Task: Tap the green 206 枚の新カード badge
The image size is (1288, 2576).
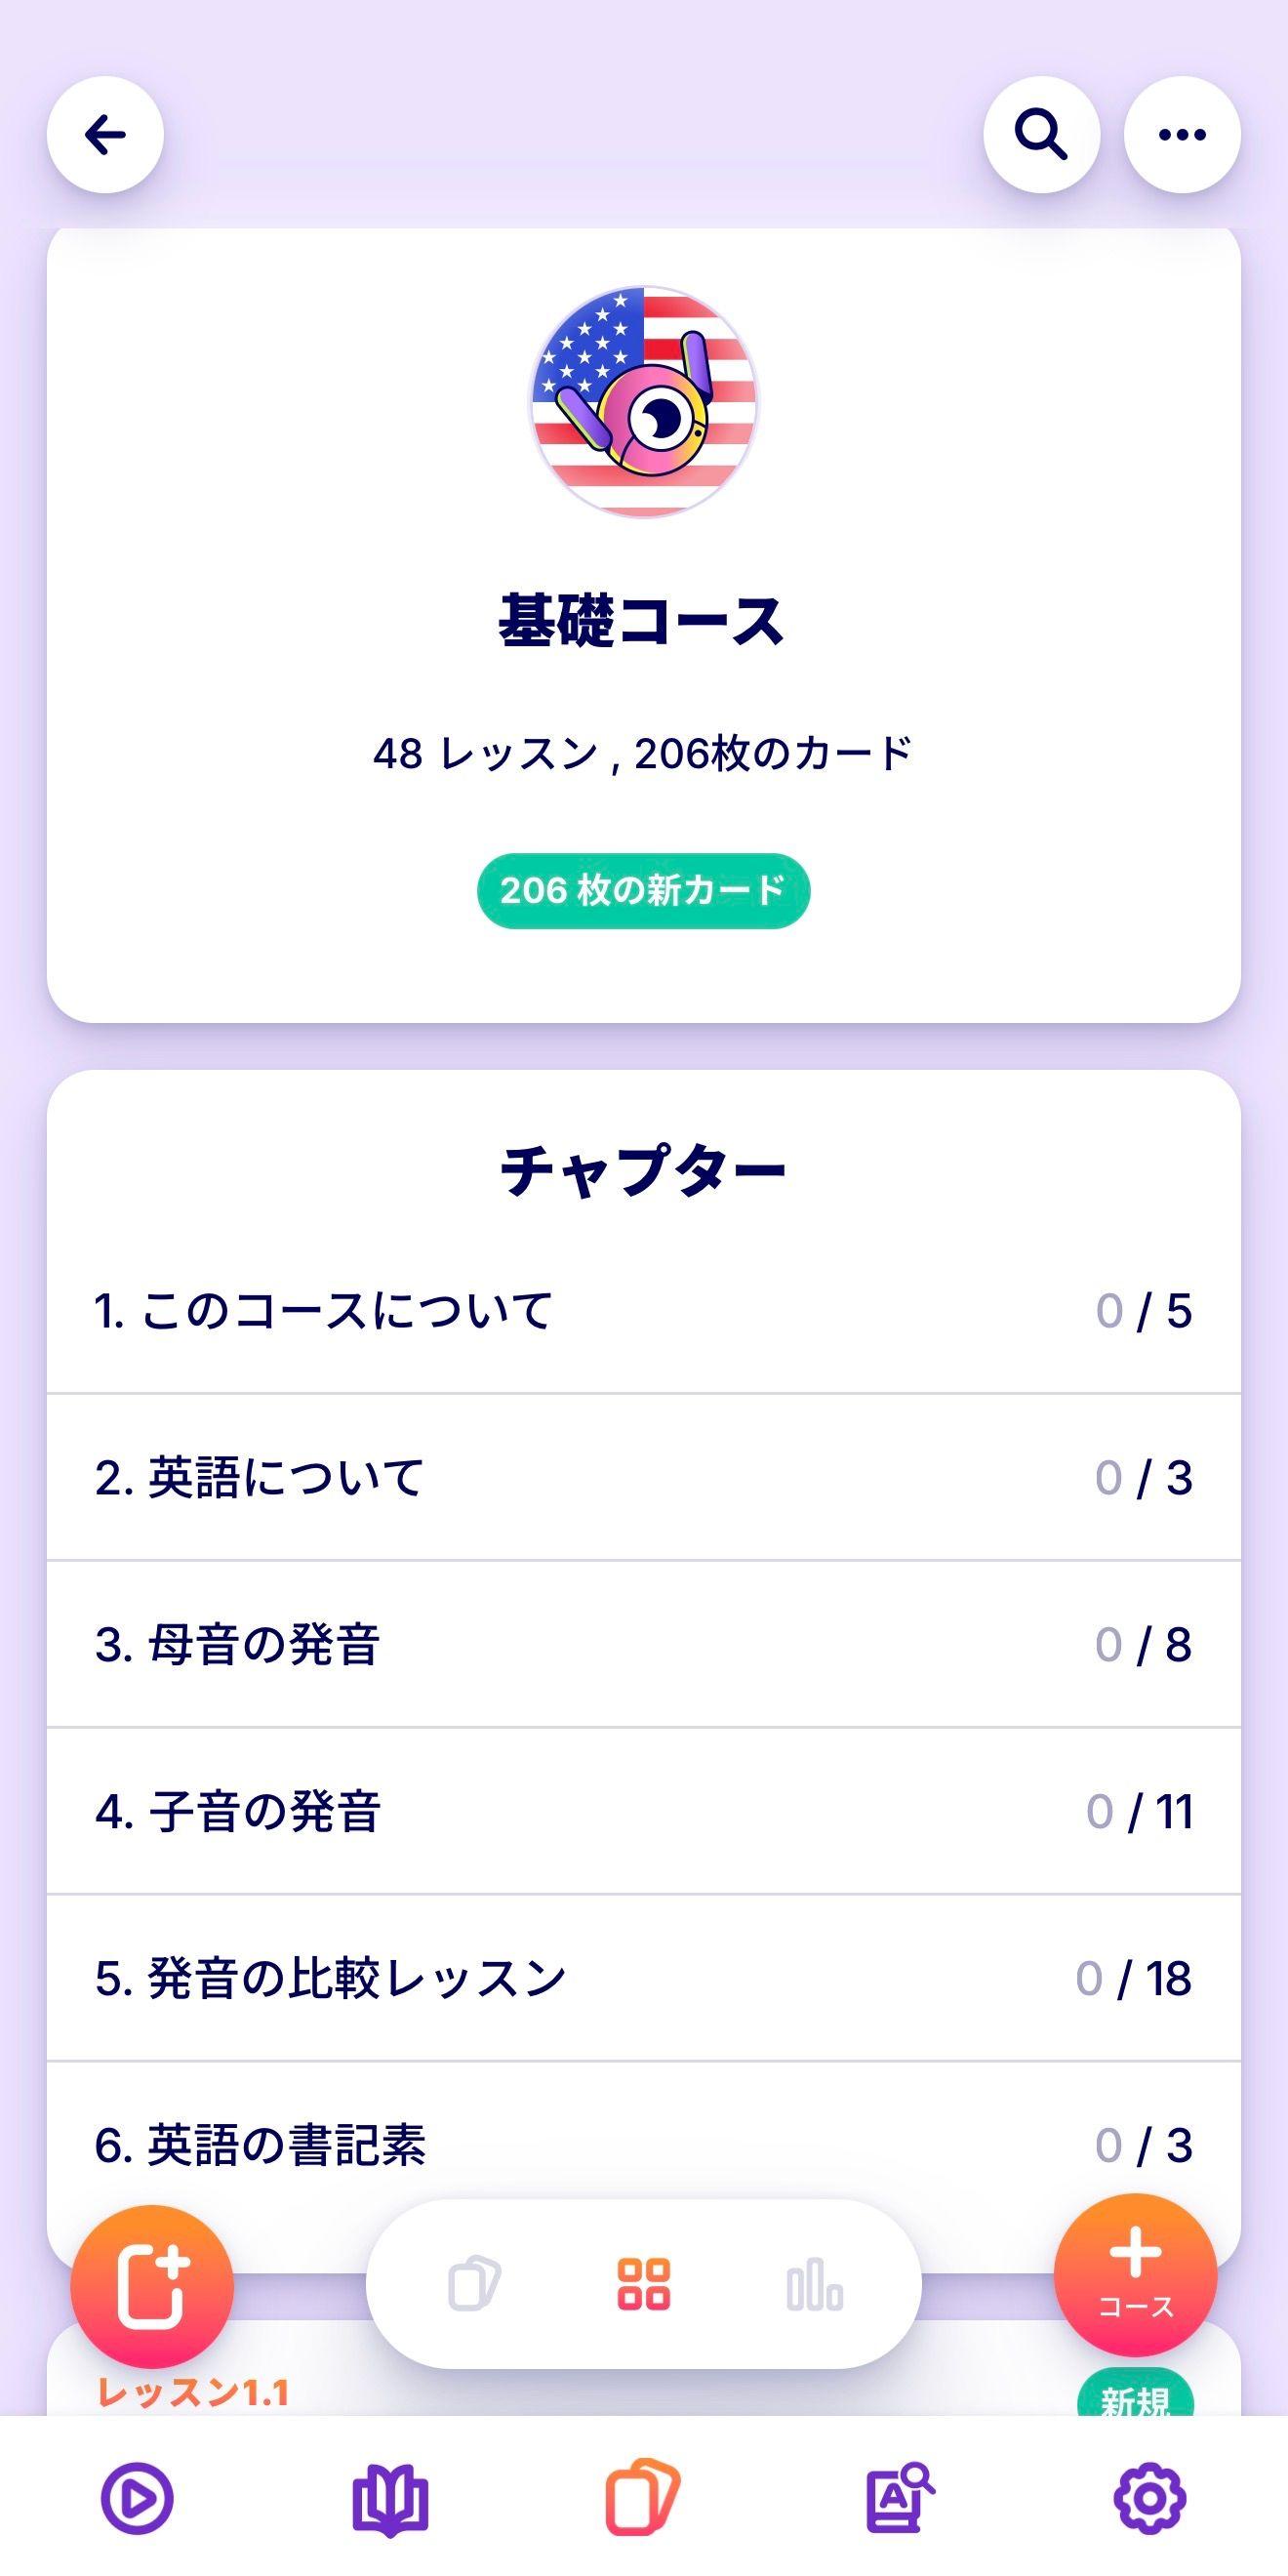Action: coord(643,890)
